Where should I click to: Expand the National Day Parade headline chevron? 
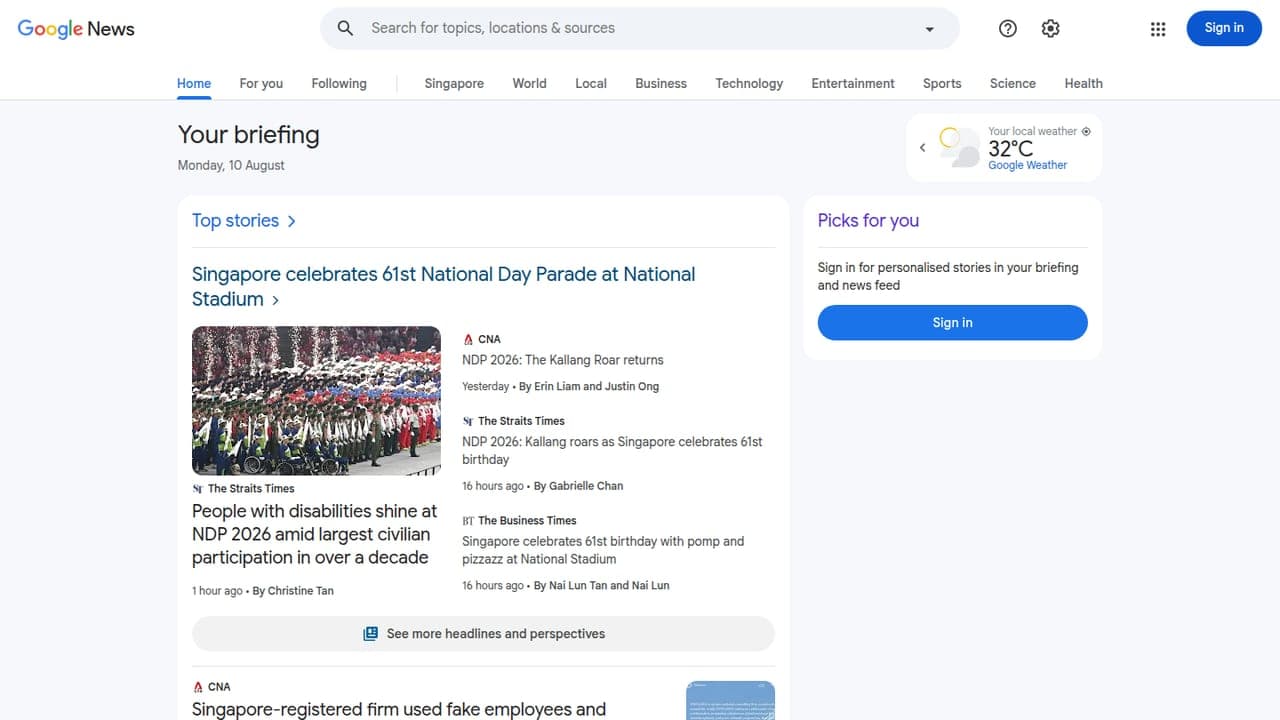[x=275, y=300]
